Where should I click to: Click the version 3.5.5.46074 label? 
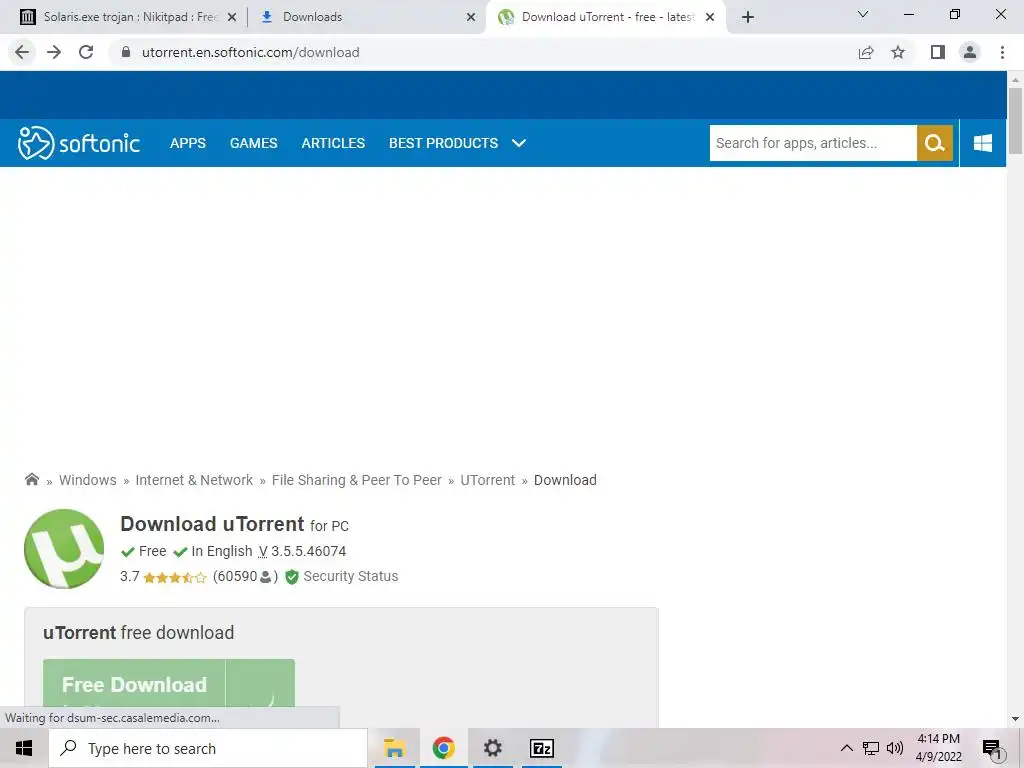click(x=302, y=551)
